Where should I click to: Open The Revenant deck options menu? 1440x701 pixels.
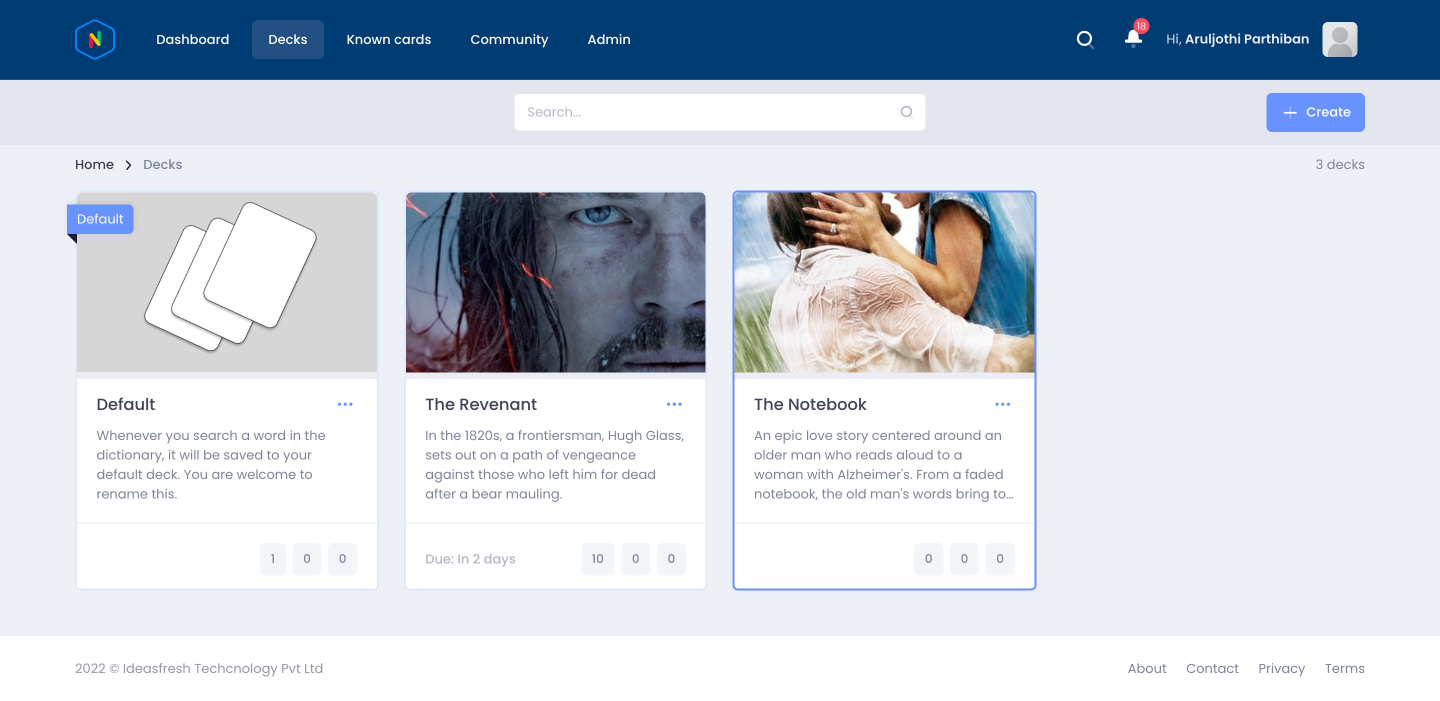(x=674, y=404)
